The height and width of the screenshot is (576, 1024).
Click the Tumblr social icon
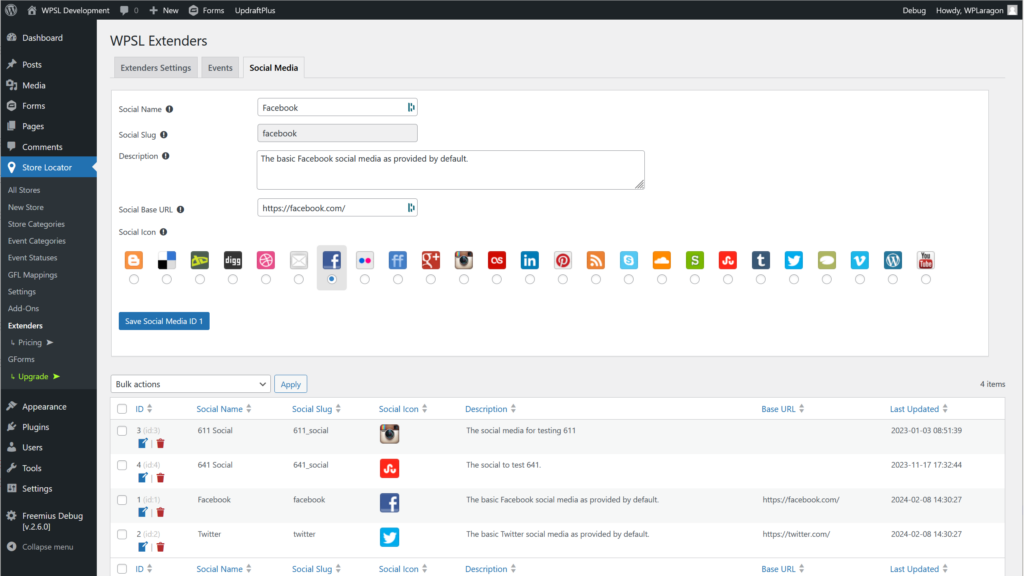click(760, 260)
